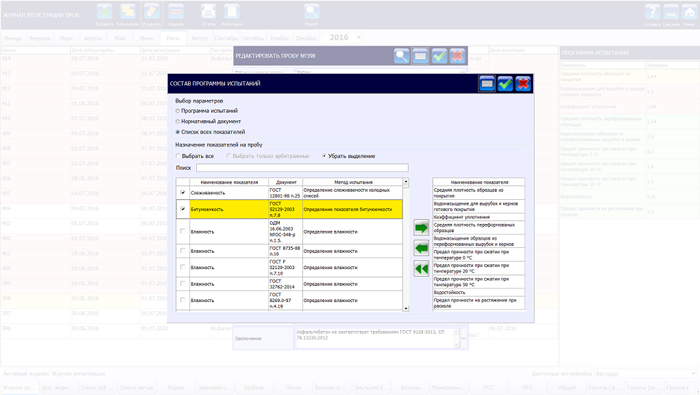700x395 pixels.
Task: Select Определение слеживаемости холодных смесей cell
Action: 353,193
